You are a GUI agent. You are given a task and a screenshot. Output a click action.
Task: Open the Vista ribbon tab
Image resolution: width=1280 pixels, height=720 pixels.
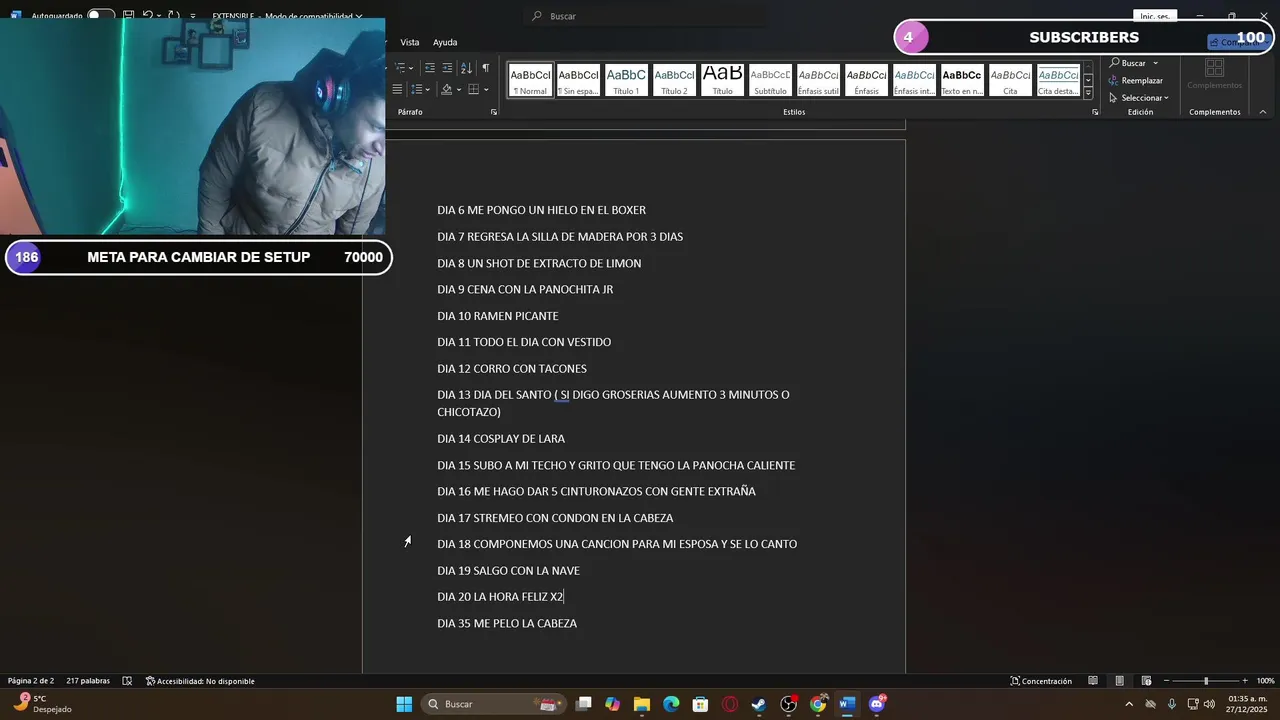pos(410,42)
